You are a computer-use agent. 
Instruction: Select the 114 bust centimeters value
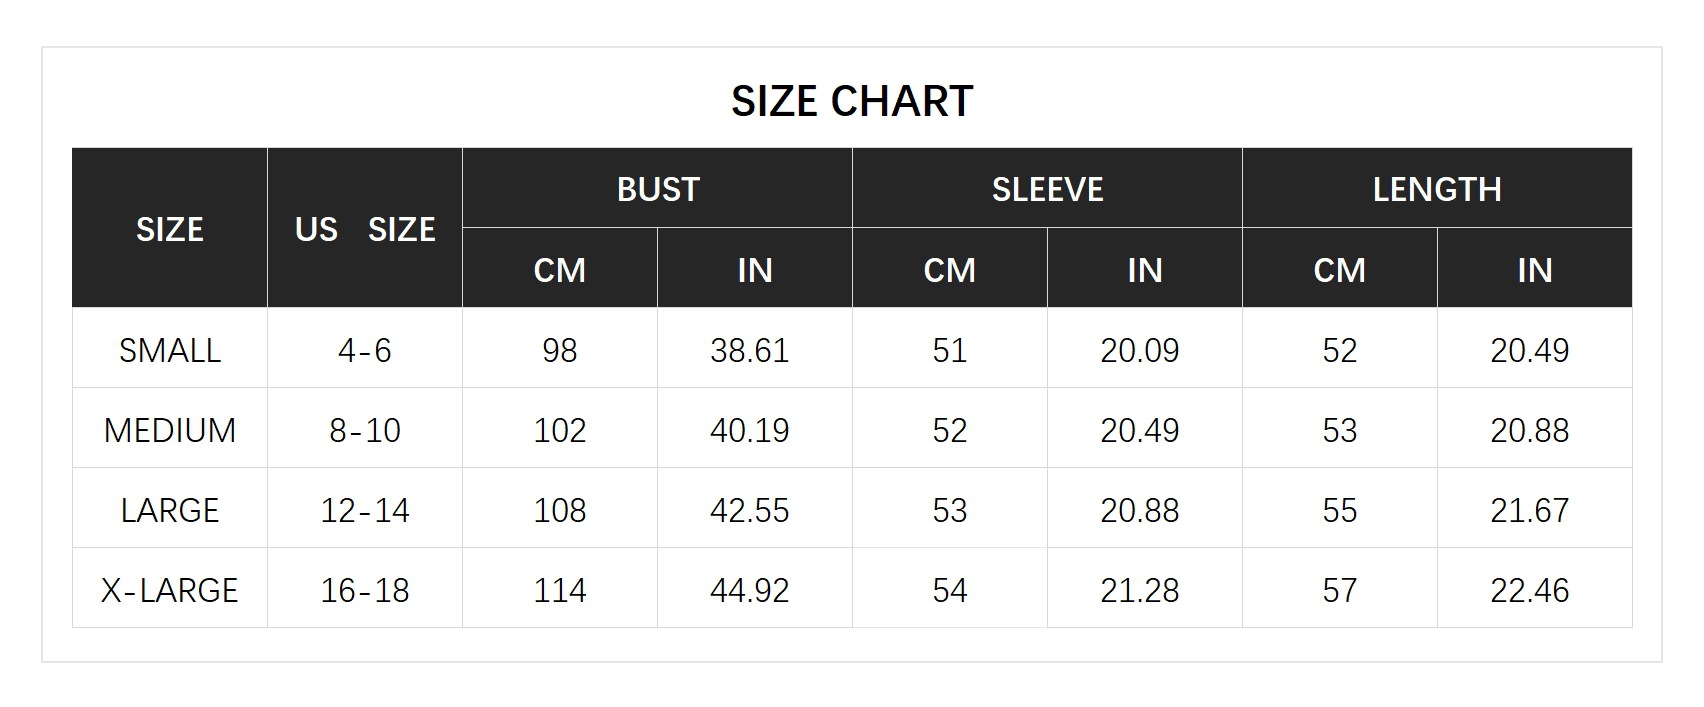point(560,590)
